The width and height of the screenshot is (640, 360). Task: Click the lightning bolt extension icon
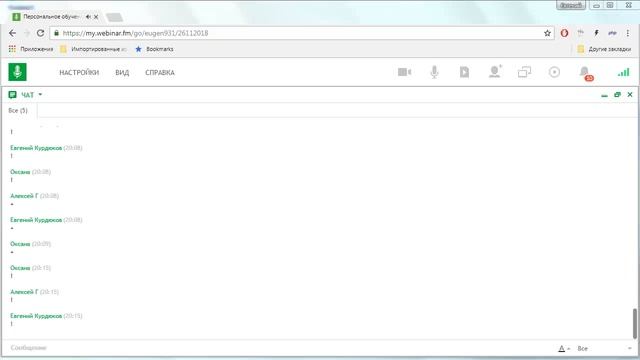coord(596,33)
